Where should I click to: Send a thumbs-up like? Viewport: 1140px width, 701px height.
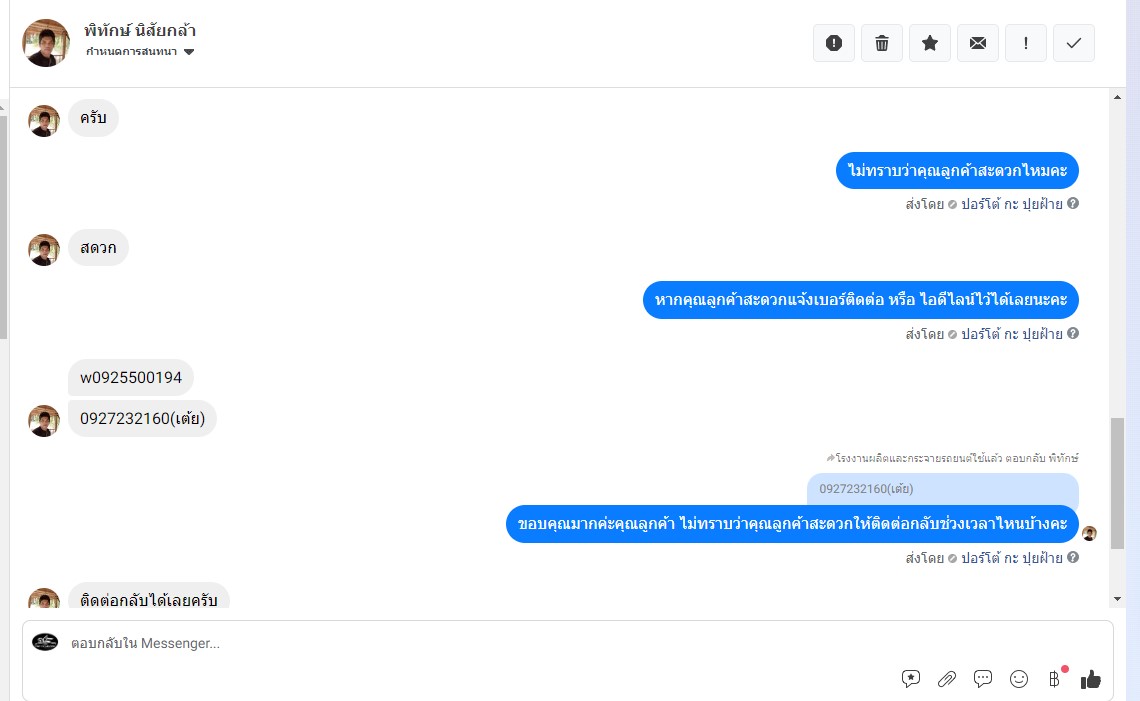coord(1091,679)
